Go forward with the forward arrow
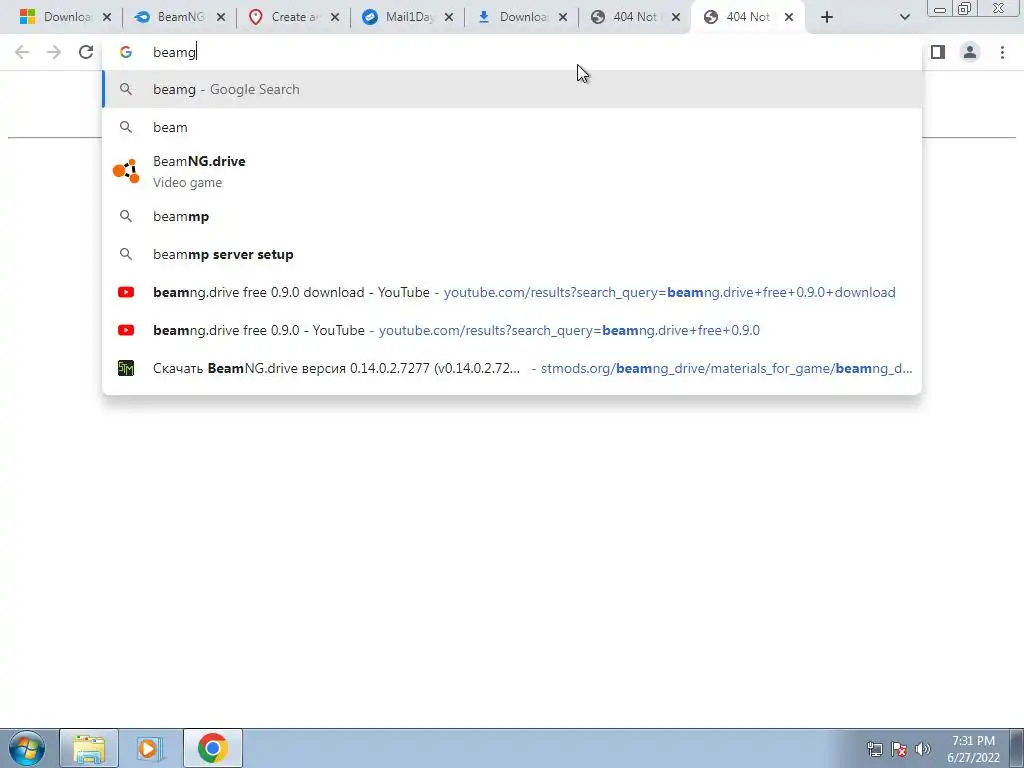The height and width of the screenshot is (768, 1024). click(x=54, y=52)
